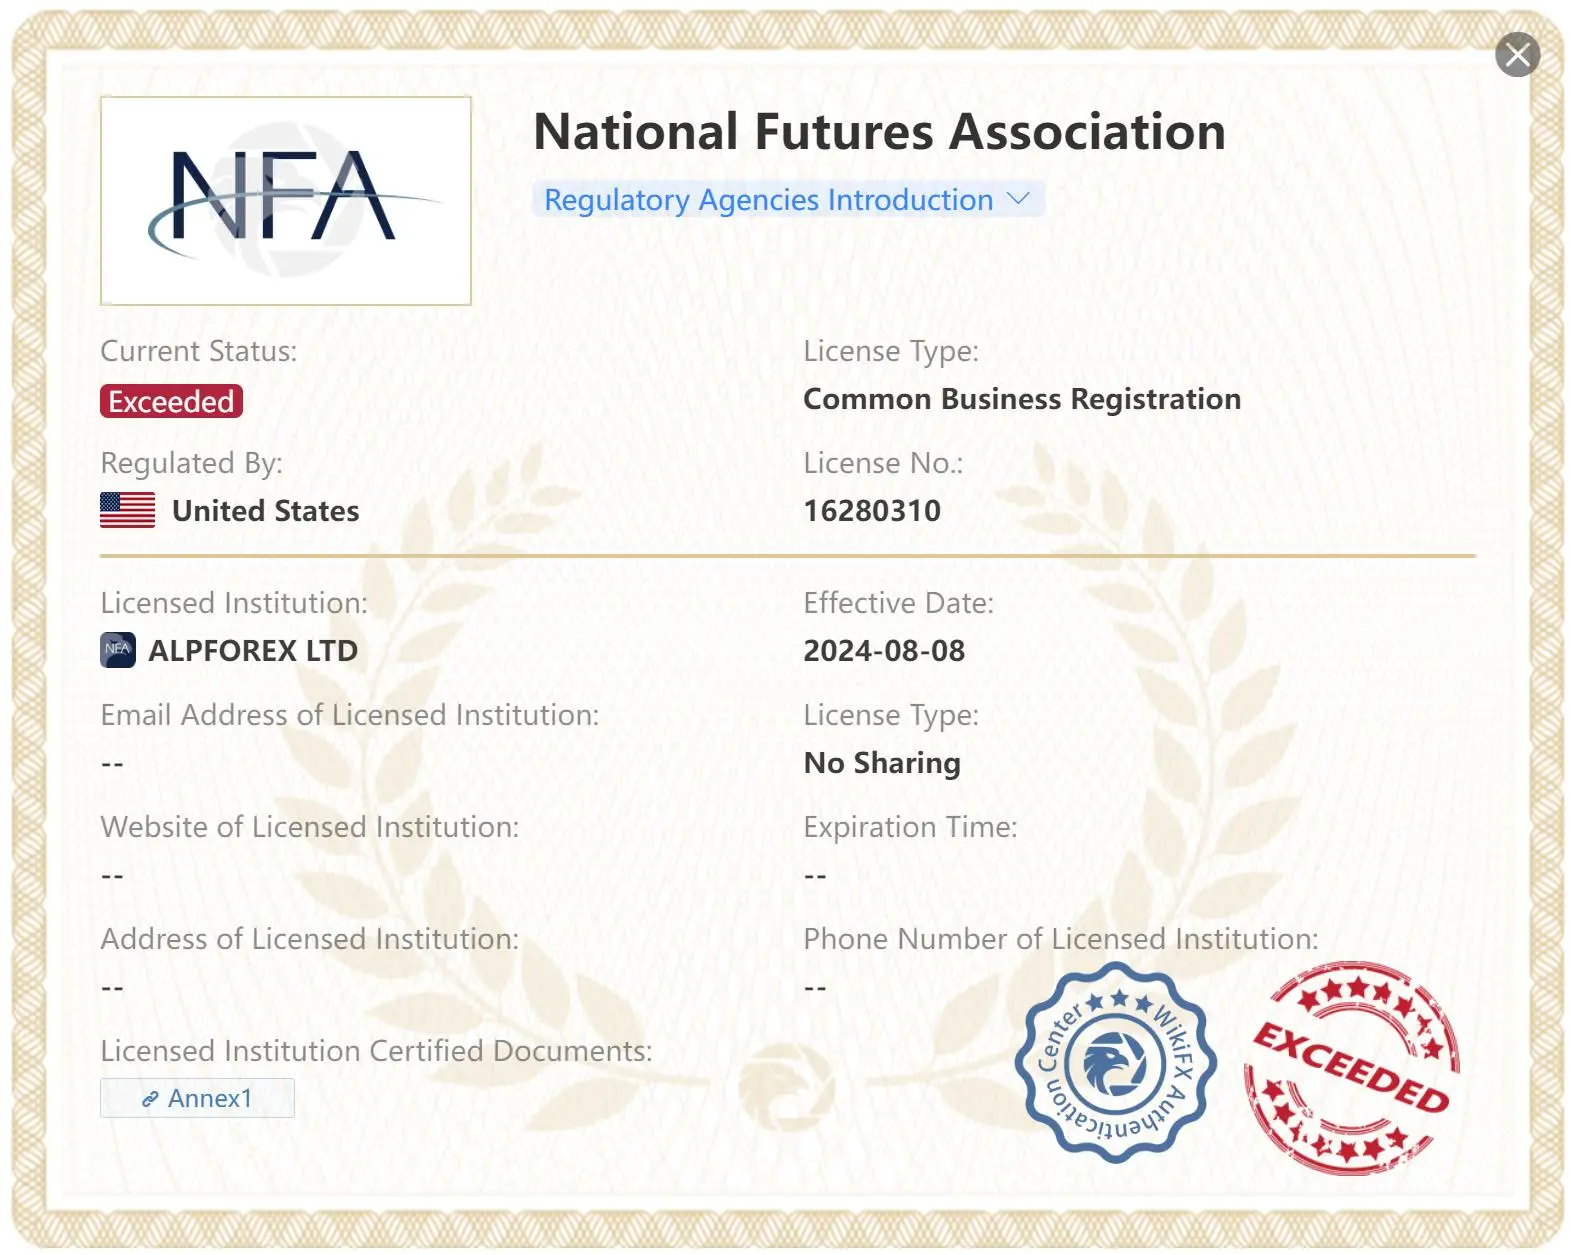Click the chevron next to Regulatory Agencies Introduction

coord(1018,198)
